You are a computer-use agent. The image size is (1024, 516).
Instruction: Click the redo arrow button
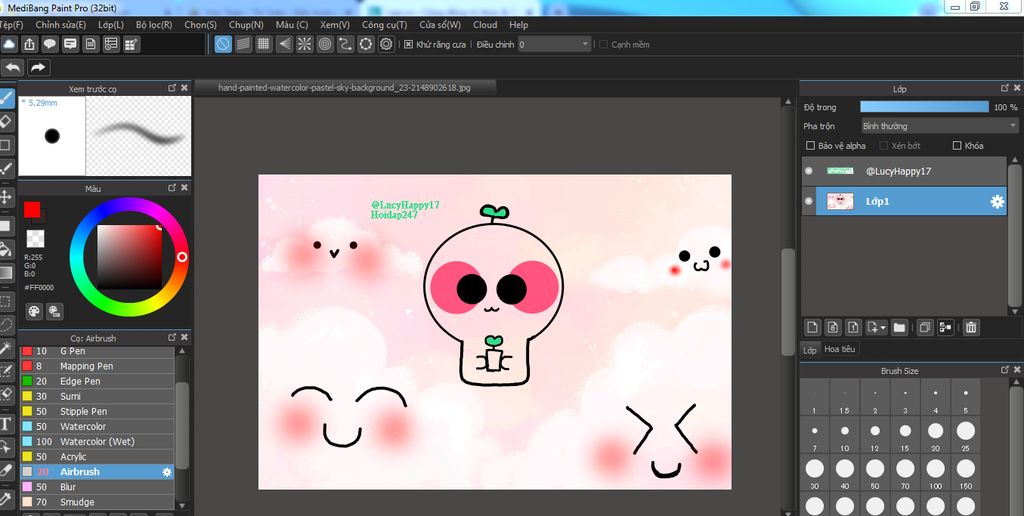(x=38, y=68)
